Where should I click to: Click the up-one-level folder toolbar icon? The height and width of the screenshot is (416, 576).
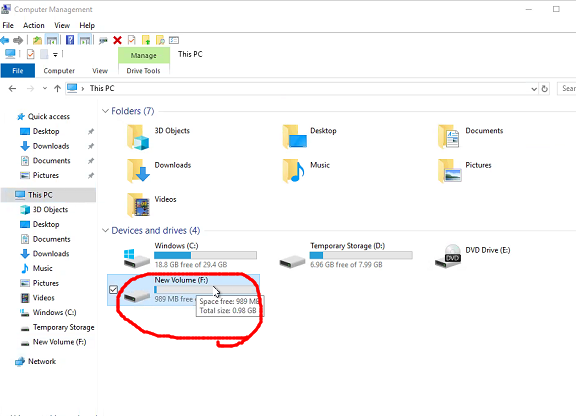(x=37, y=40)
